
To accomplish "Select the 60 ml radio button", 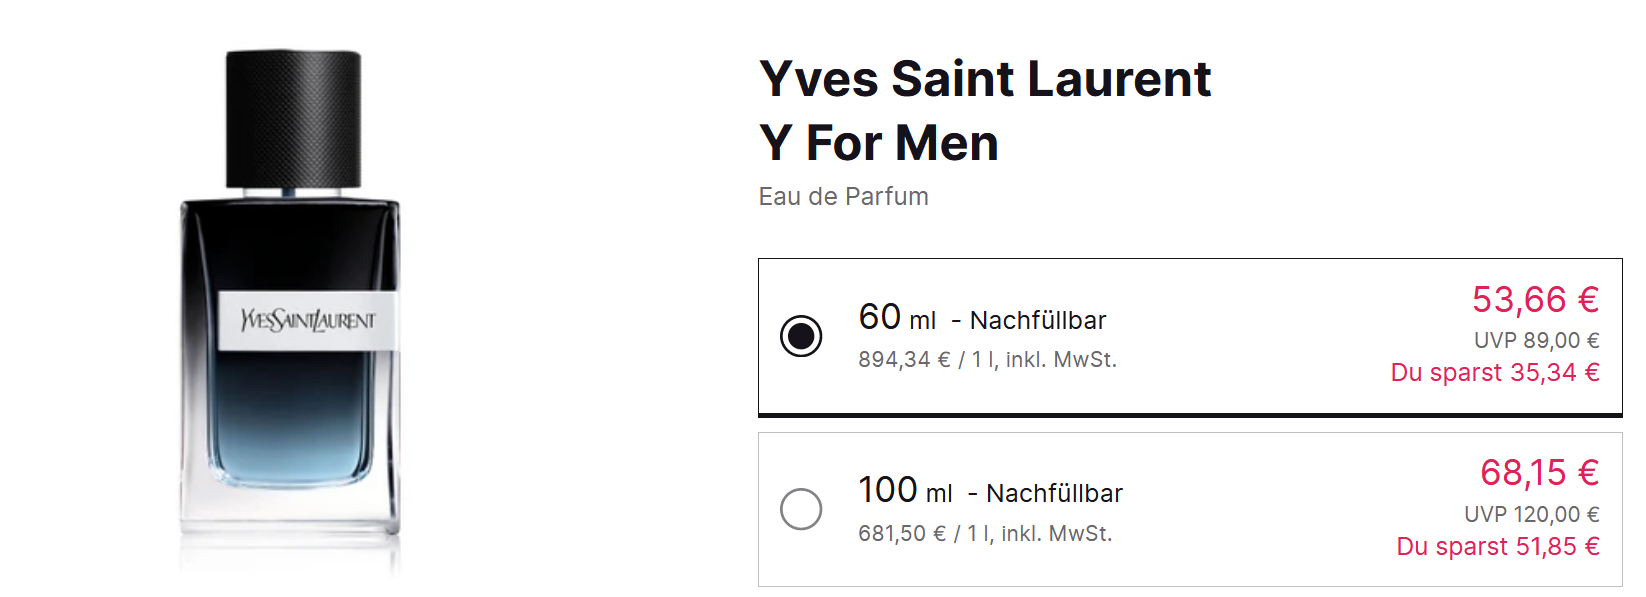I will click(801, 336).
